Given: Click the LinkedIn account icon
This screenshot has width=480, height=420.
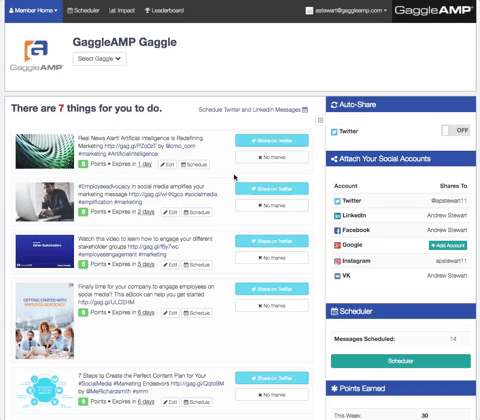Looking at the screenshot, I should tap(337, 216).
